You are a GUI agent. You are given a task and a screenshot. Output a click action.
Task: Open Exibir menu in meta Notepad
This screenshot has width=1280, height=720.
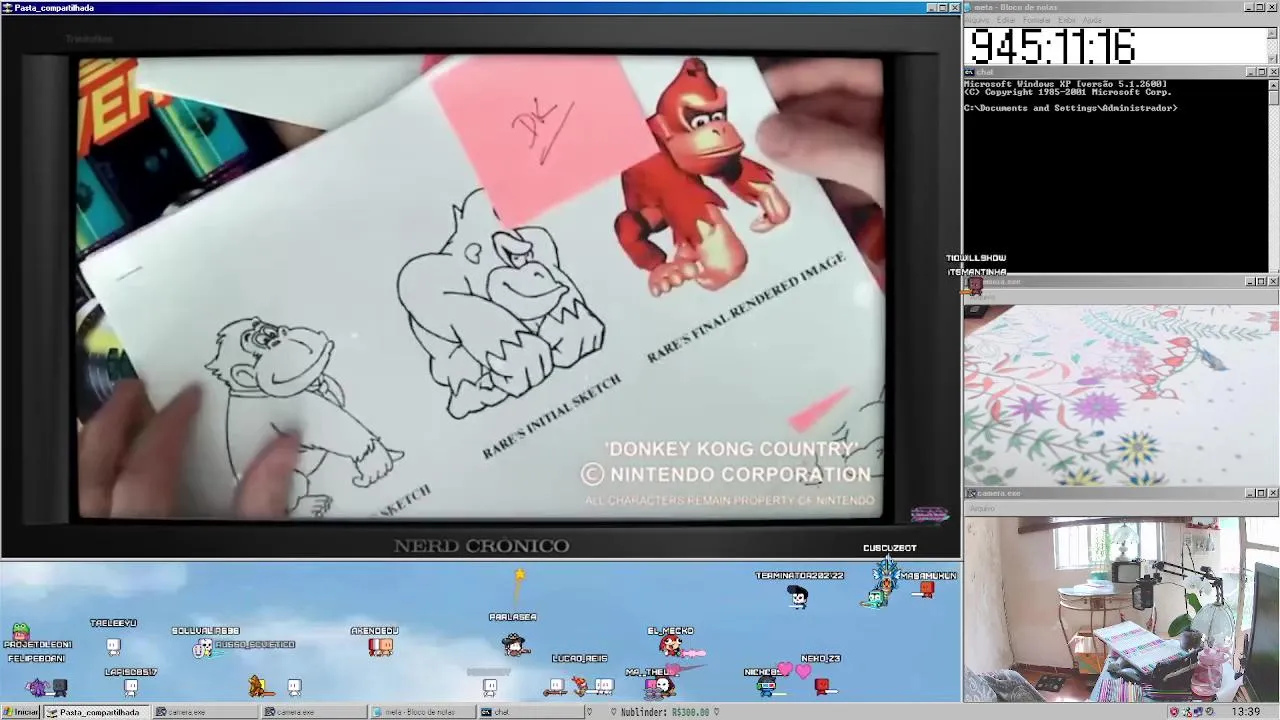tap(1067, 20)
